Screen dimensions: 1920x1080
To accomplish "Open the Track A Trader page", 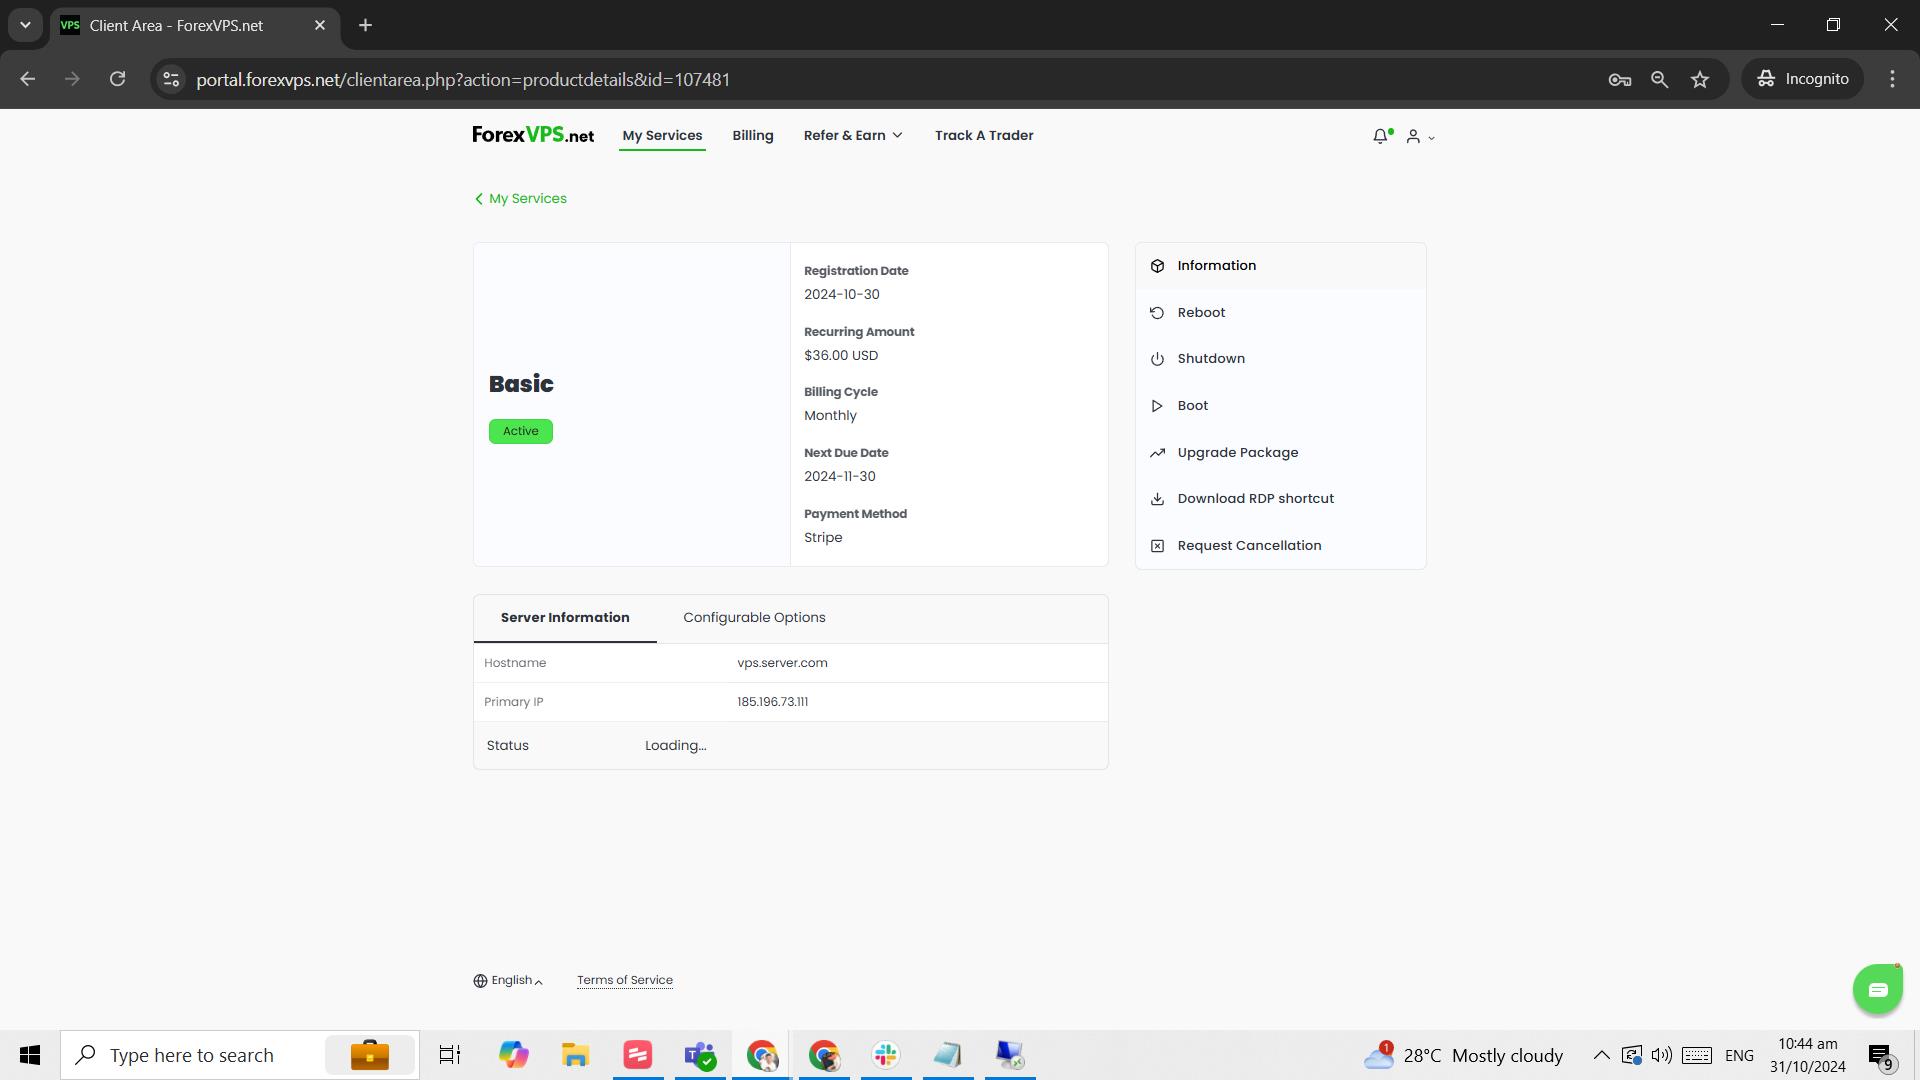I will pos(984,136).
